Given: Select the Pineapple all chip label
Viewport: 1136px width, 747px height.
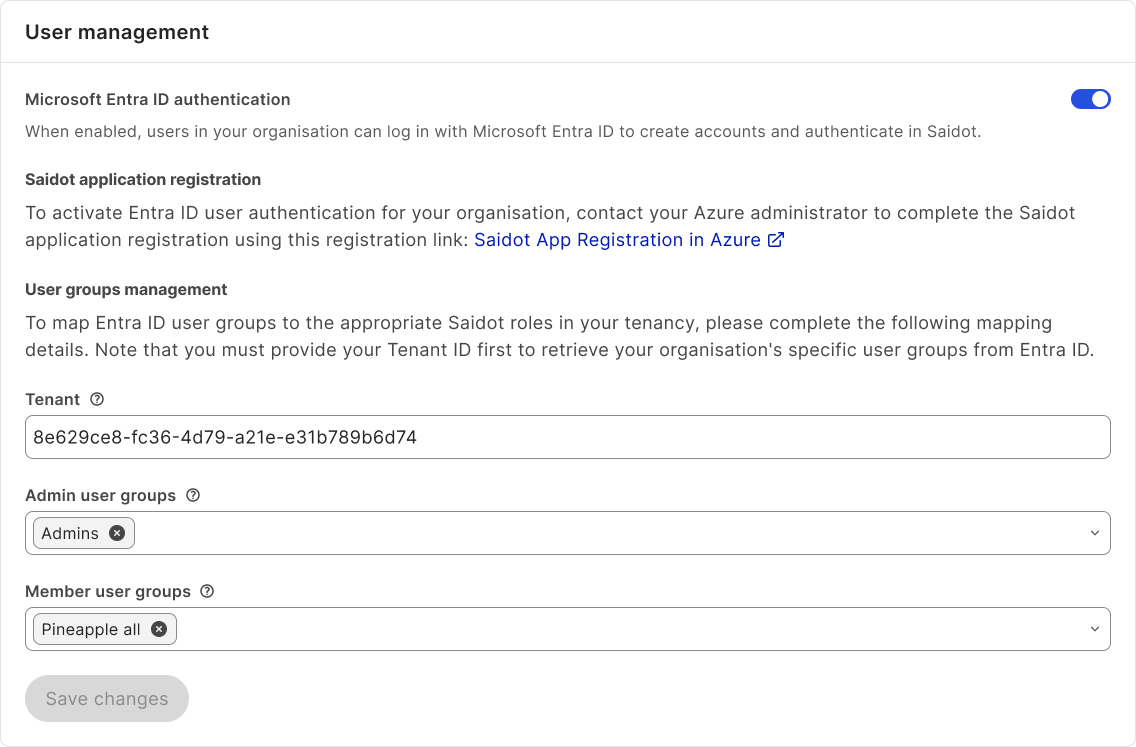Looking at the screenshot, I should pyautogui.click(x=91, y=629).
